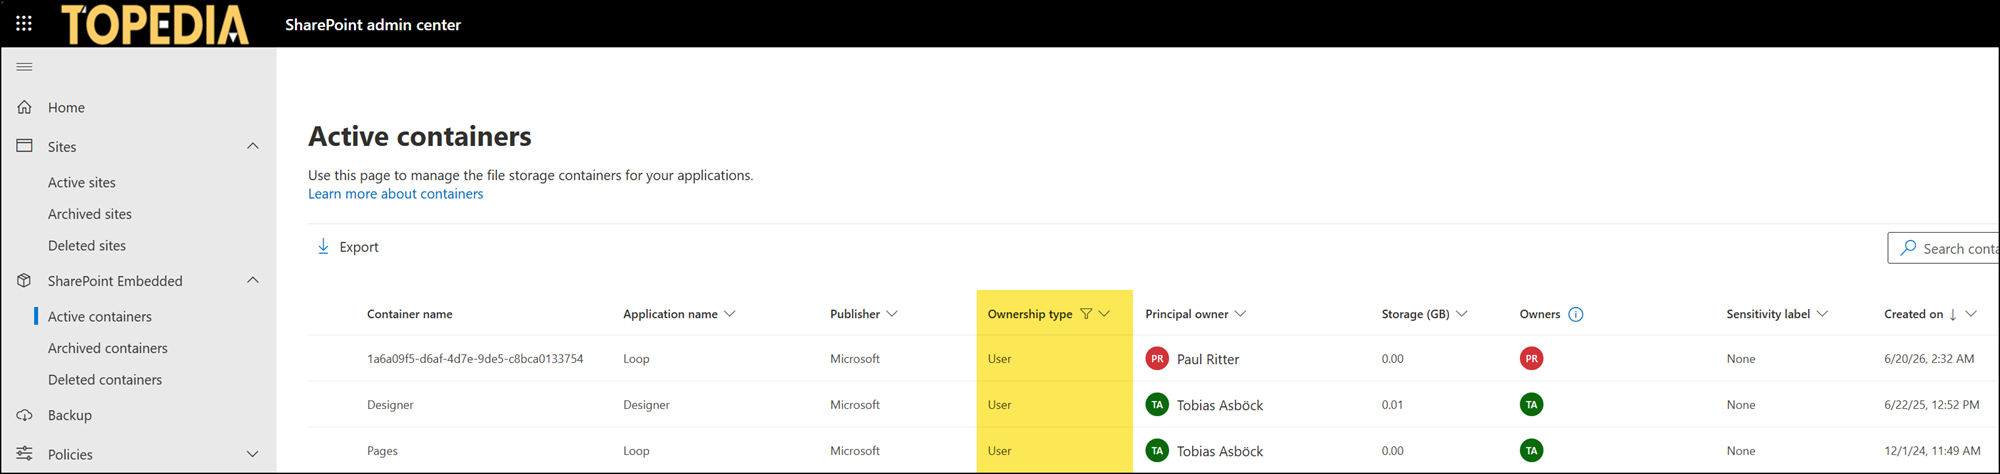Click the Export download arrow icon
This screenshot has height=474, width=2000.
(x=323, y=247)
